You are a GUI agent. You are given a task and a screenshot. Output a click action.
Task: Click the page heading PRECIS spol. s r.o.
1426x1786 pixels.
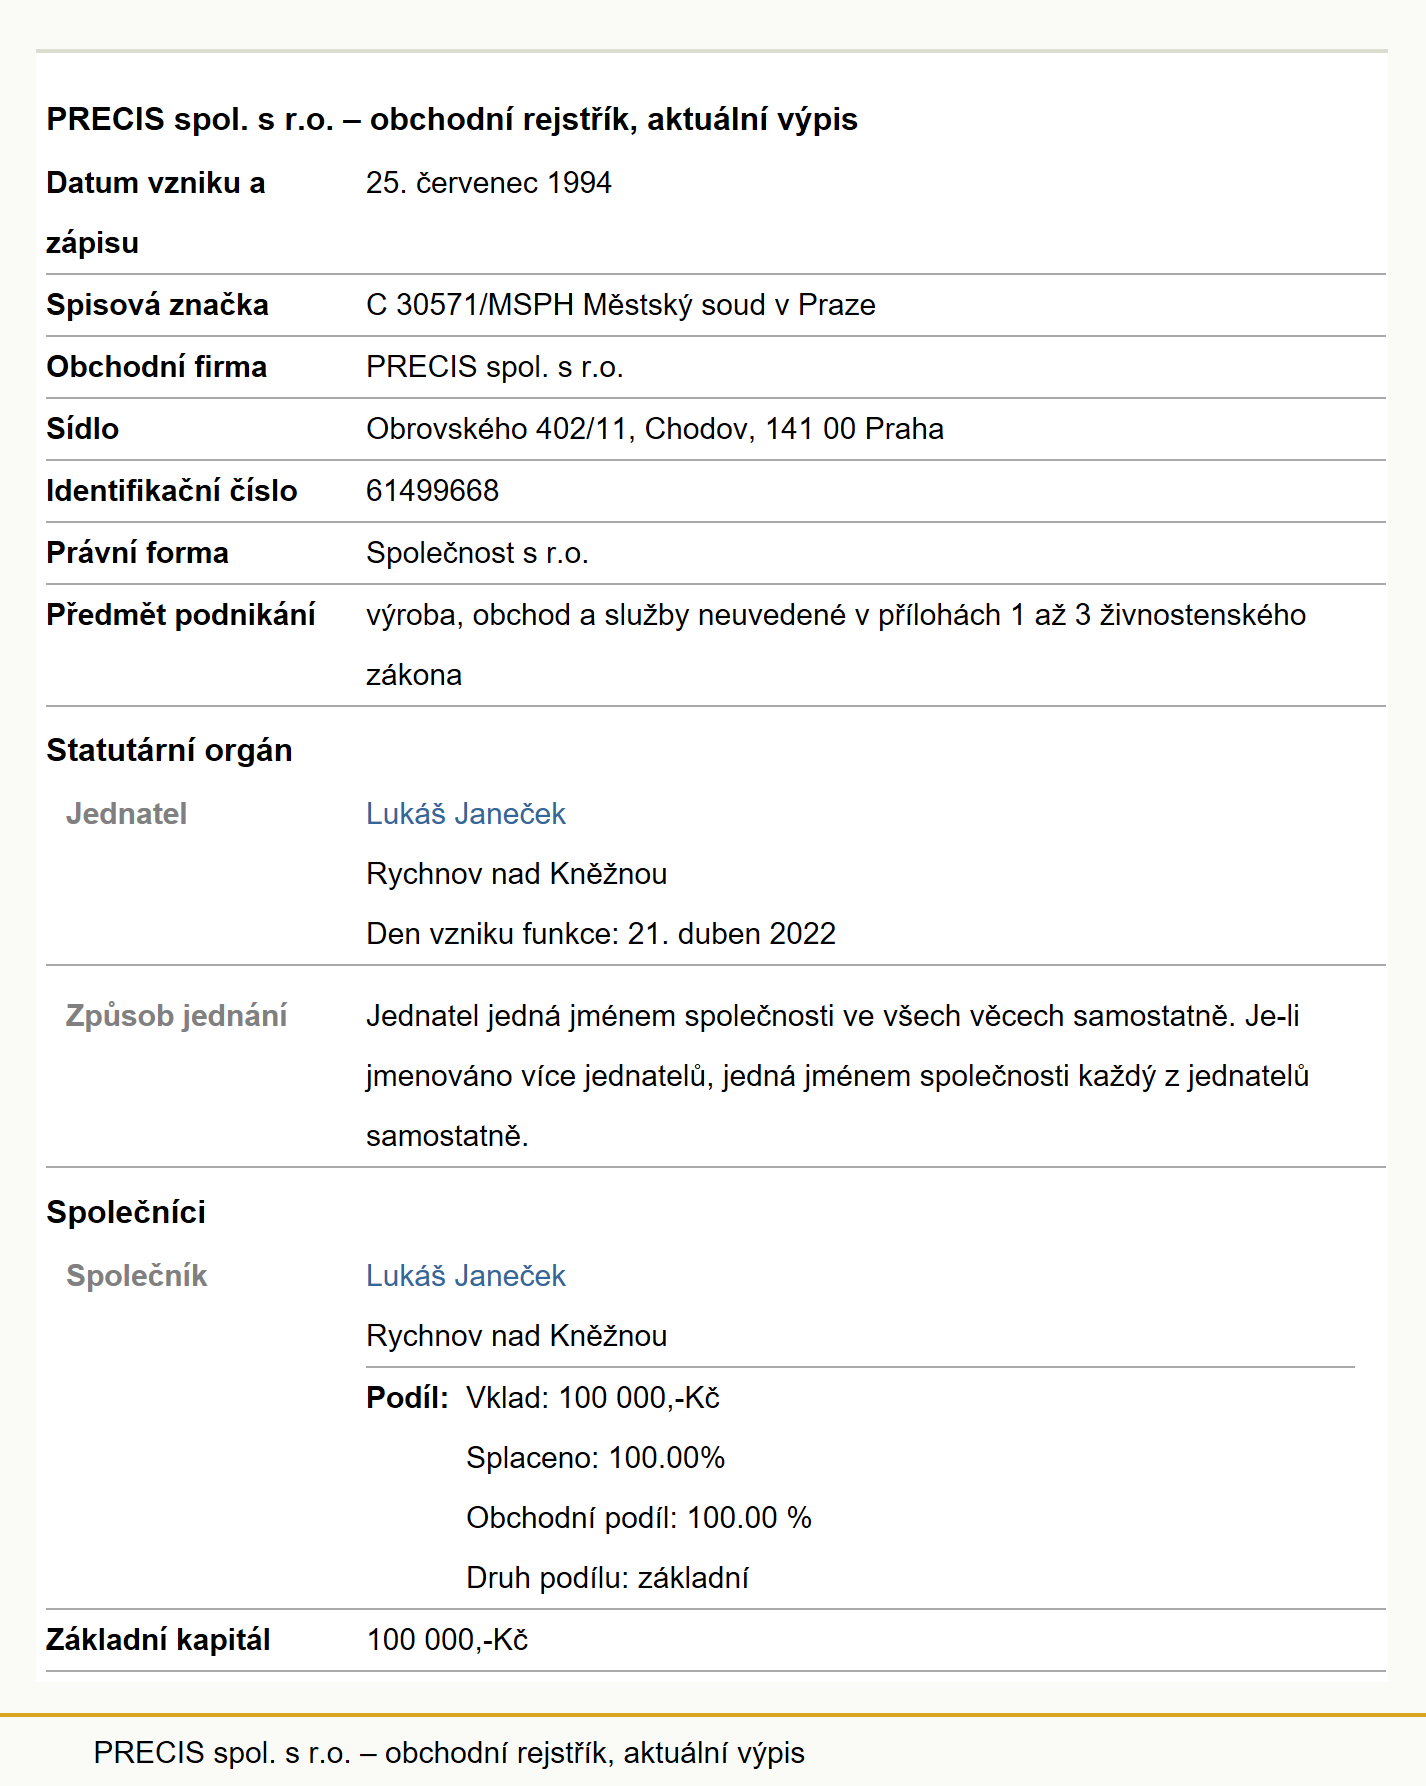pos(452,119)
